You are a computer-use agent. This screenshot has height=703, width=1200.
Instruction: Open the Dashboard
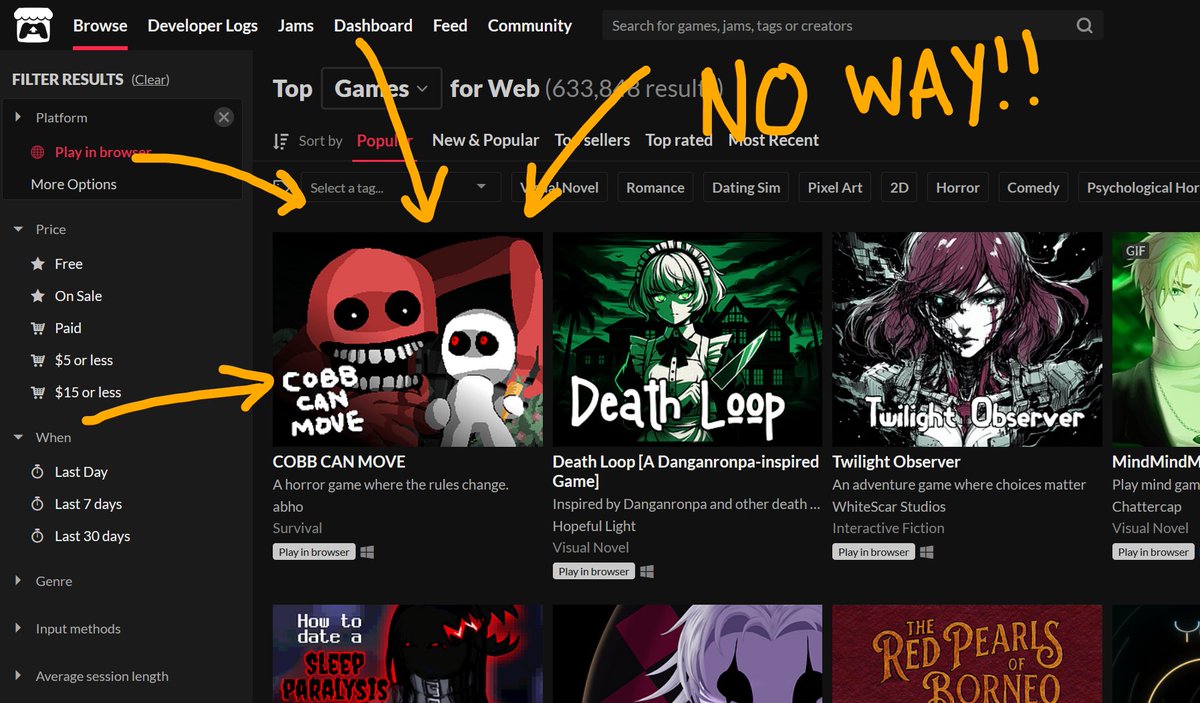[x=373, y=26]
